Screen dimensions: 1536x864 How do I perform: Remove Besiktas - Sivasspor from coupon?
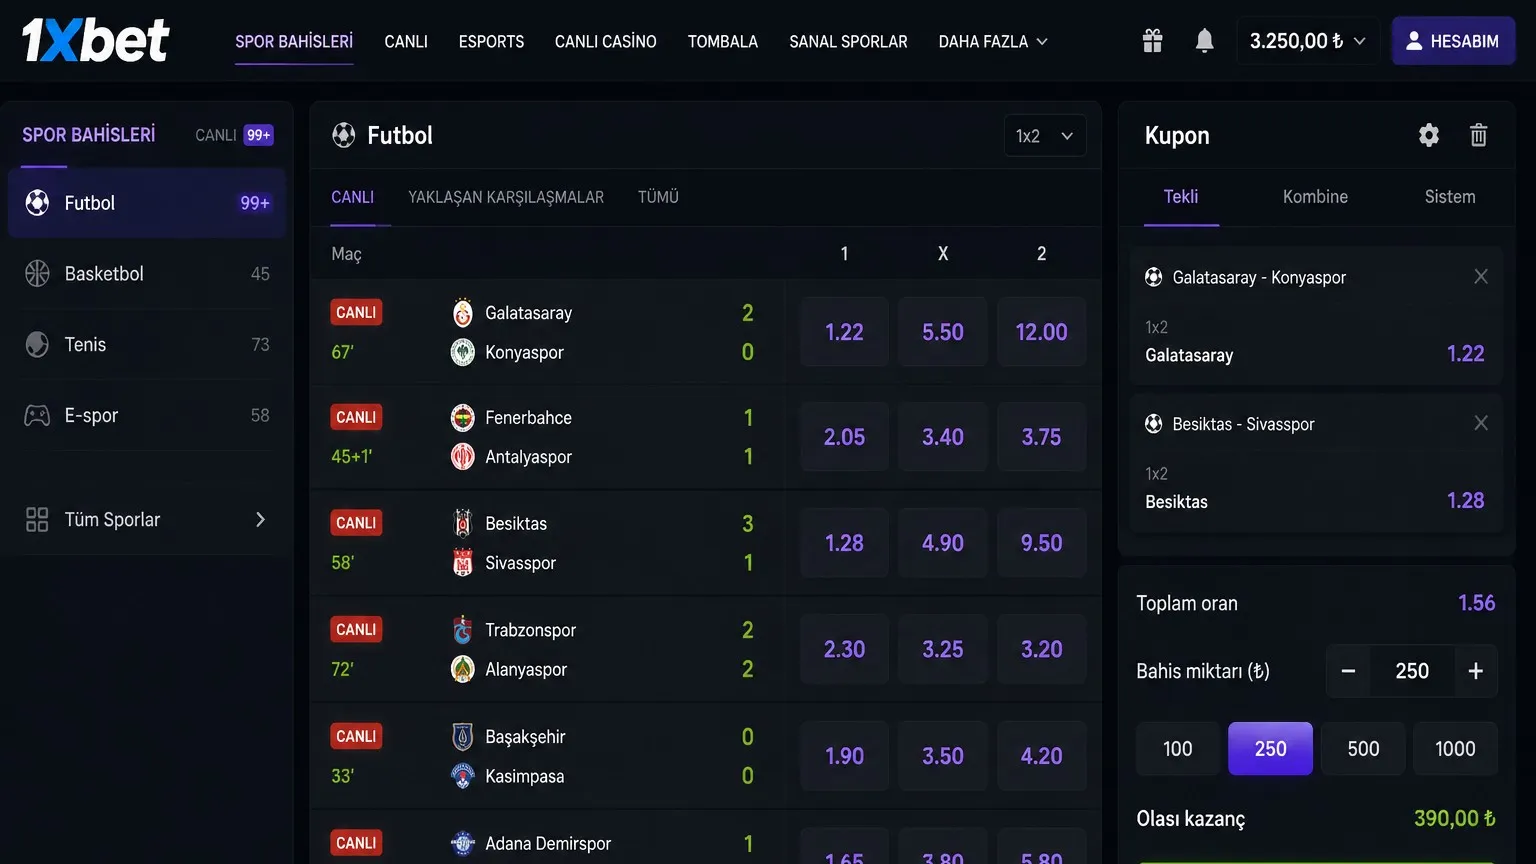click(x=1481, y=423)
